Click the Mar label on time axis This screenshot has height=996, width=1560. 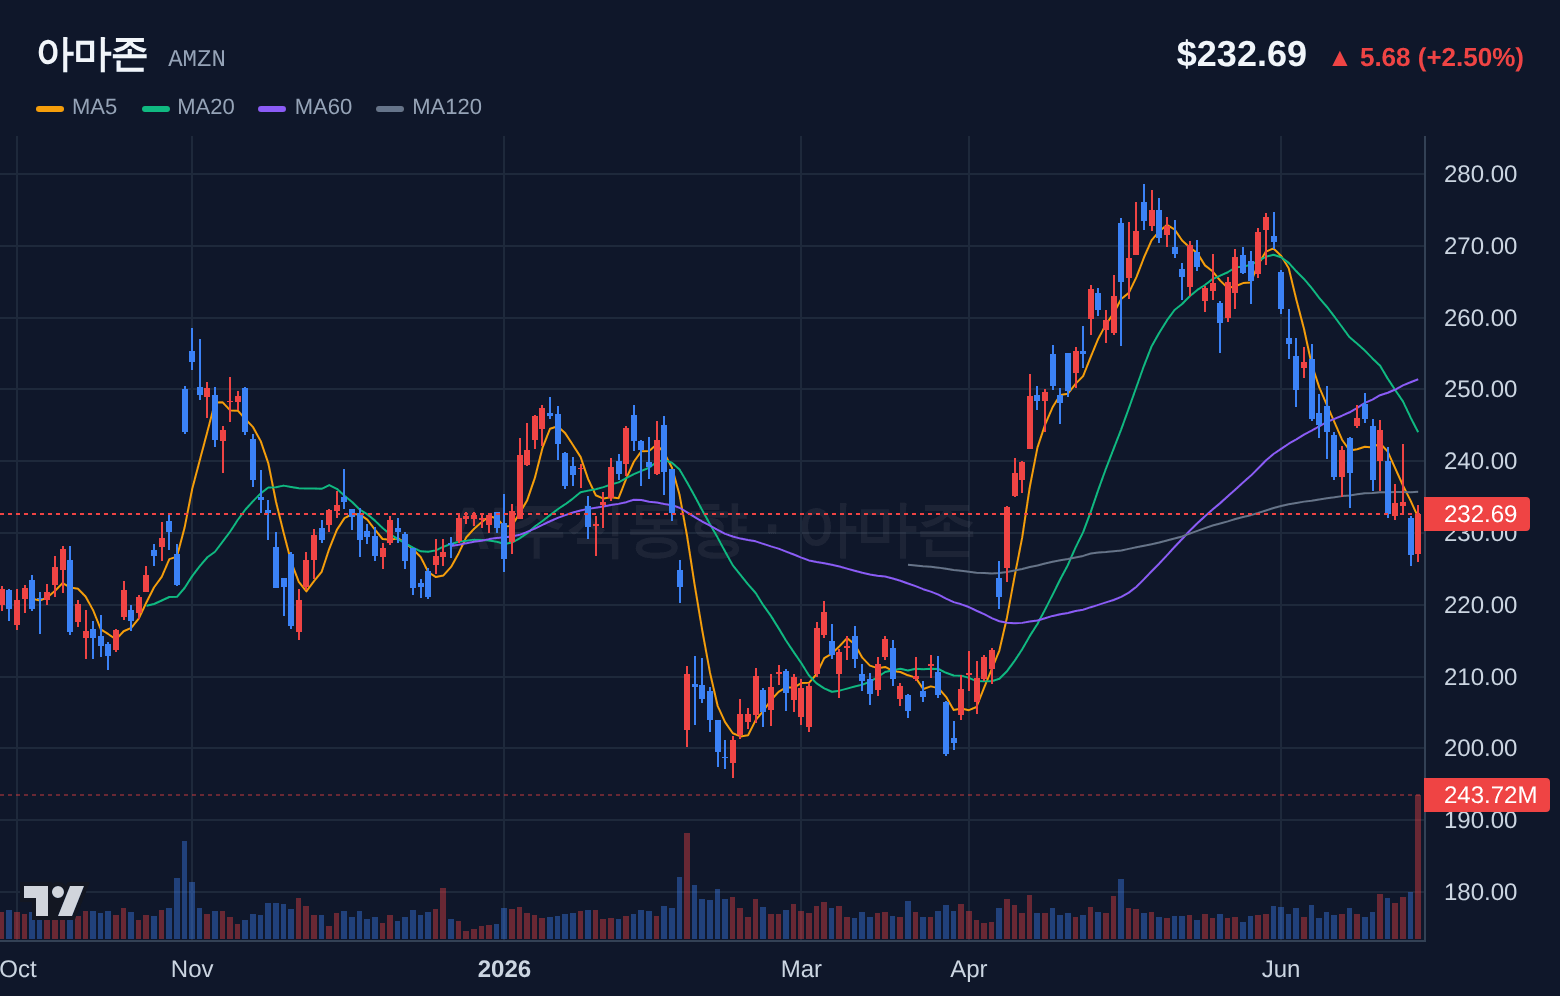pos(801,969)
